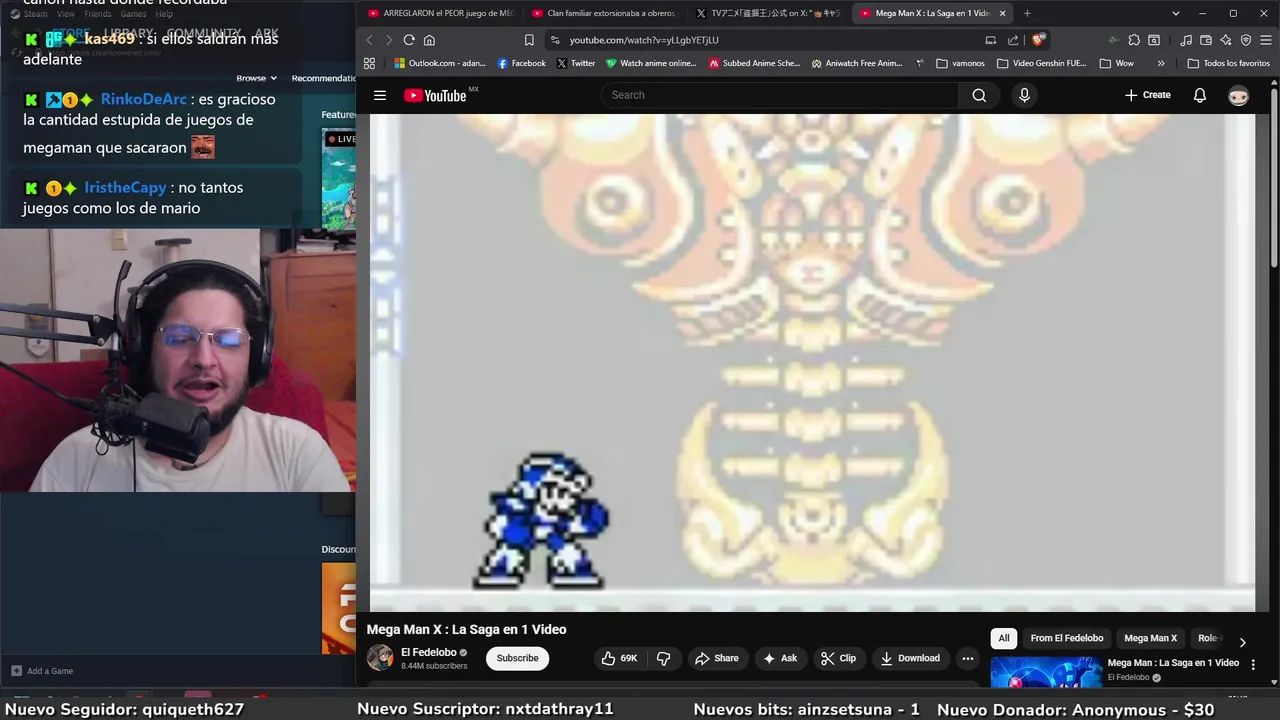Reload the current page
Screen dimensions: 1280x720
(x=409, y=40)
